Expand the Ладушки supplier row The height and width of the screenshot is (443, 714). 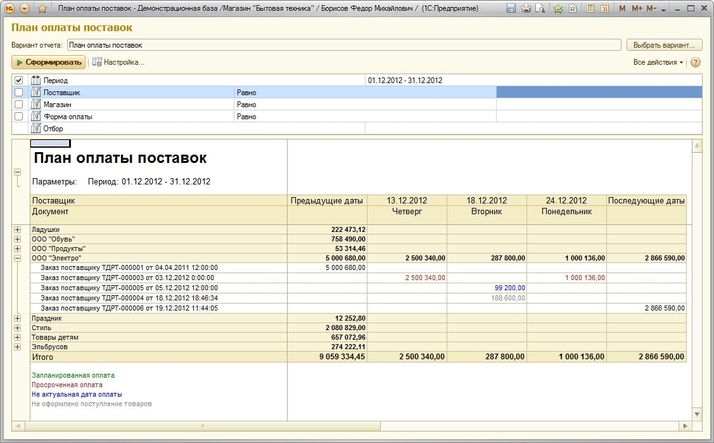(x=17, y=230)
